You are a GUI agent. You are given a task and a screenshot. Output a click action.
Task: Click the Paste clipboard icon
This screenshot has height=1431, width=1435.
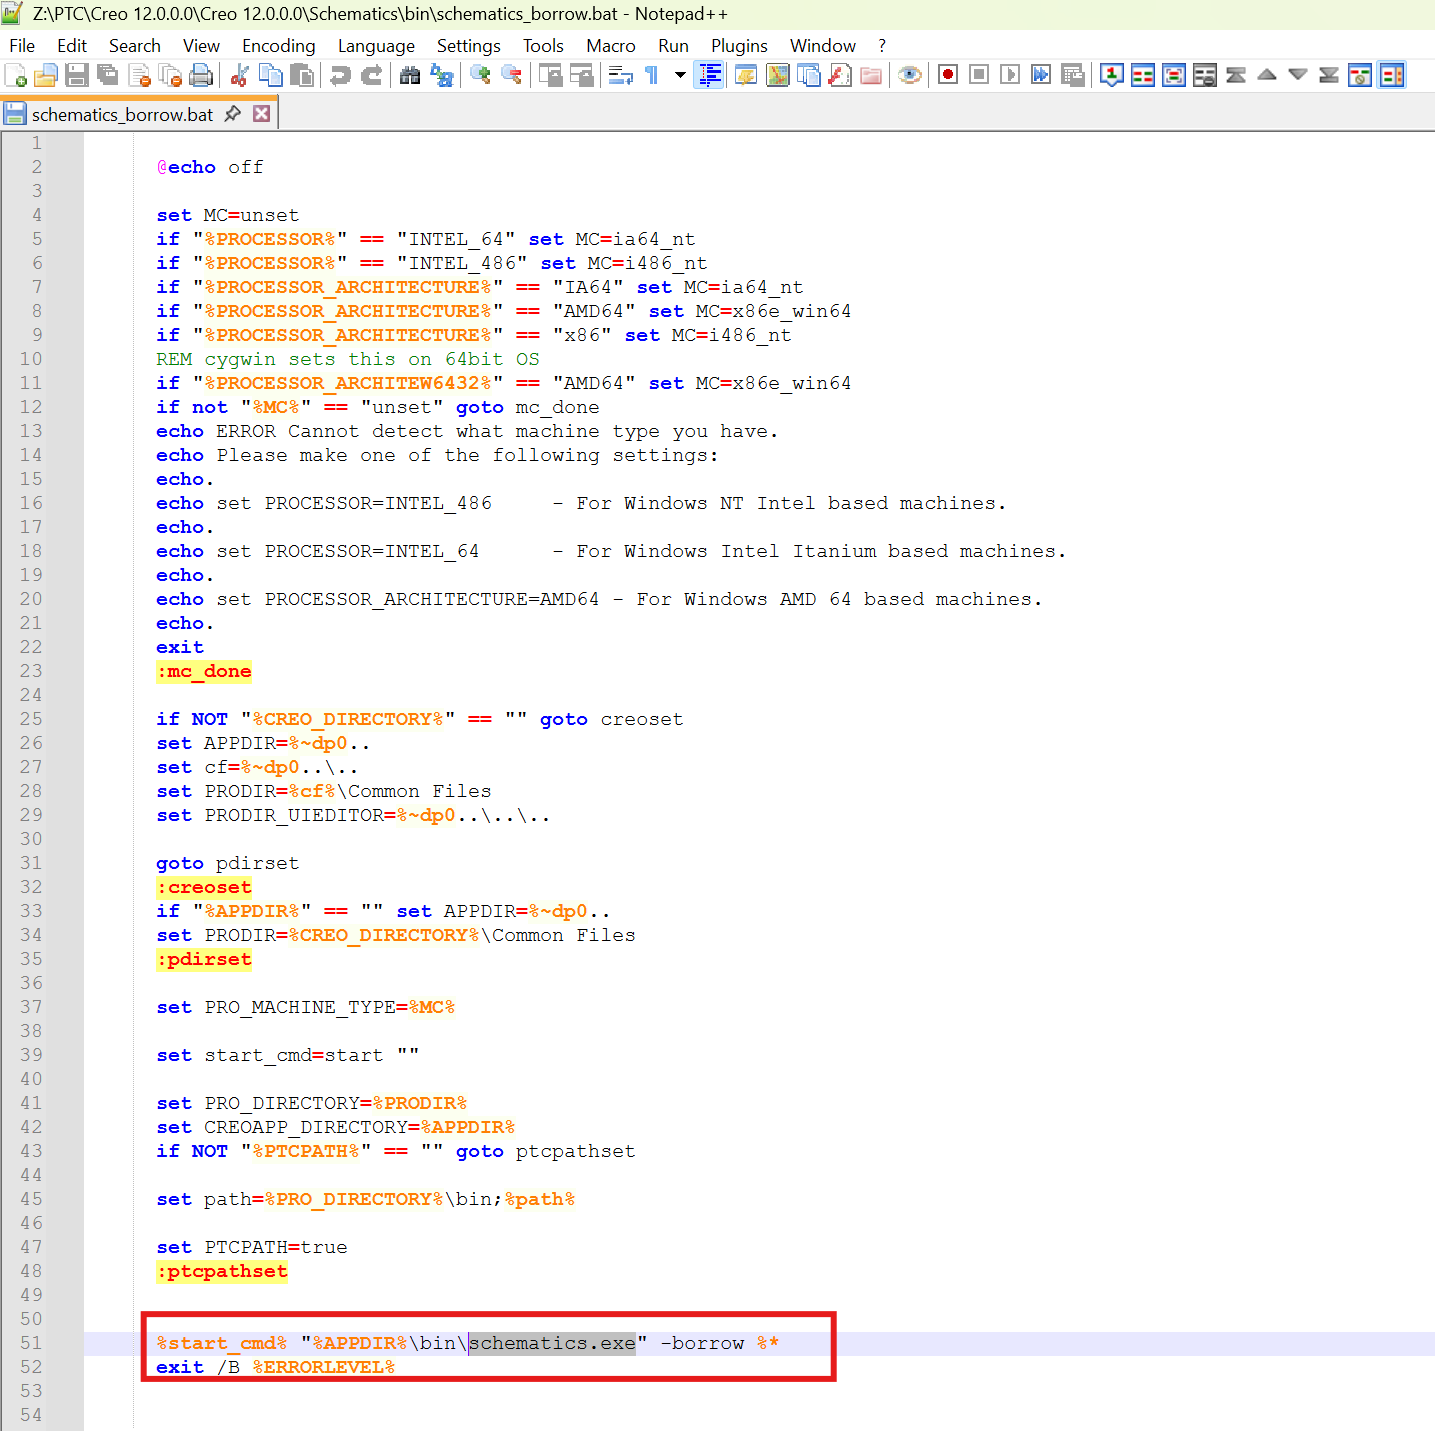tap(301, 75)
